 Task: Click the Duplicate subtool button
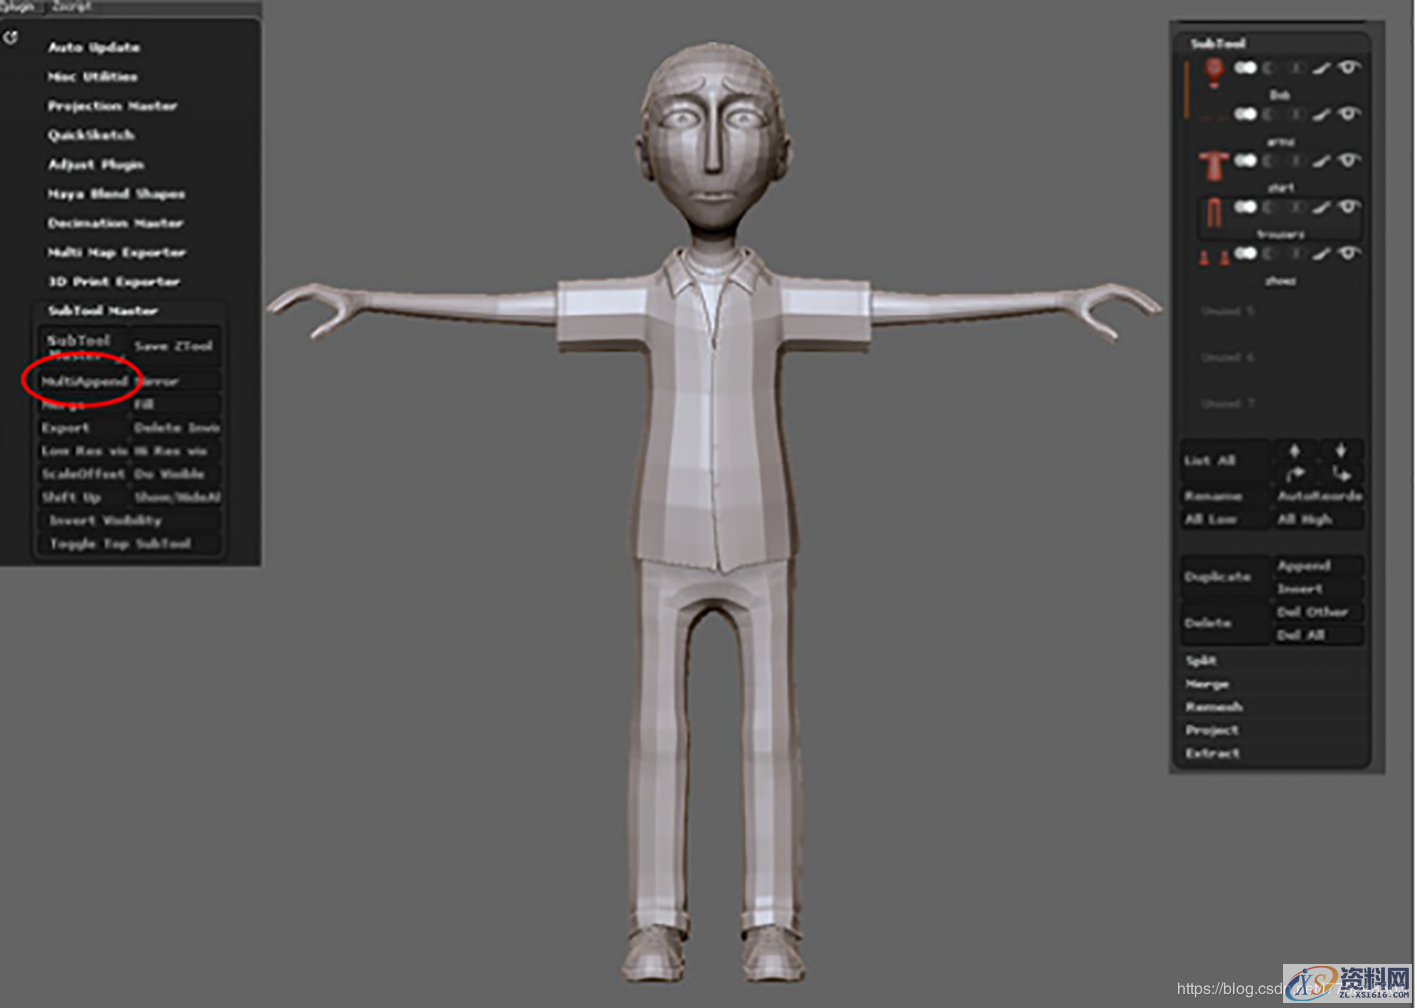click(x=1217, y=577)
